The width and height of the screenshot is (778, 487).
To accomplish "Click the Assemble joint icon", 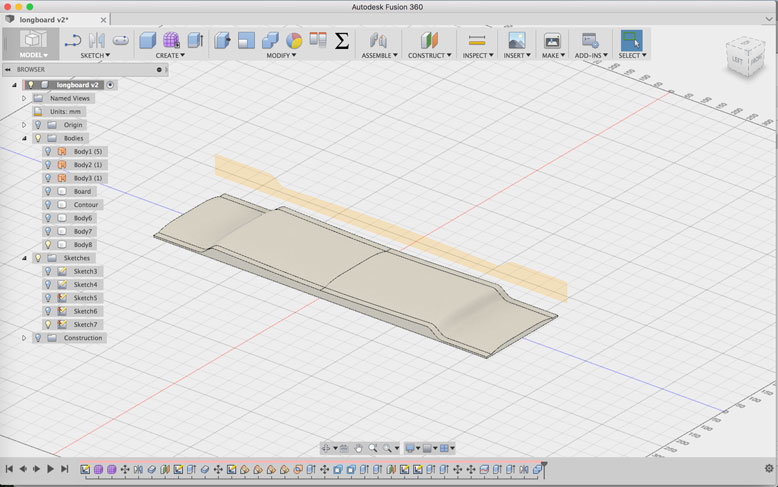I will [x=379, y=40].
